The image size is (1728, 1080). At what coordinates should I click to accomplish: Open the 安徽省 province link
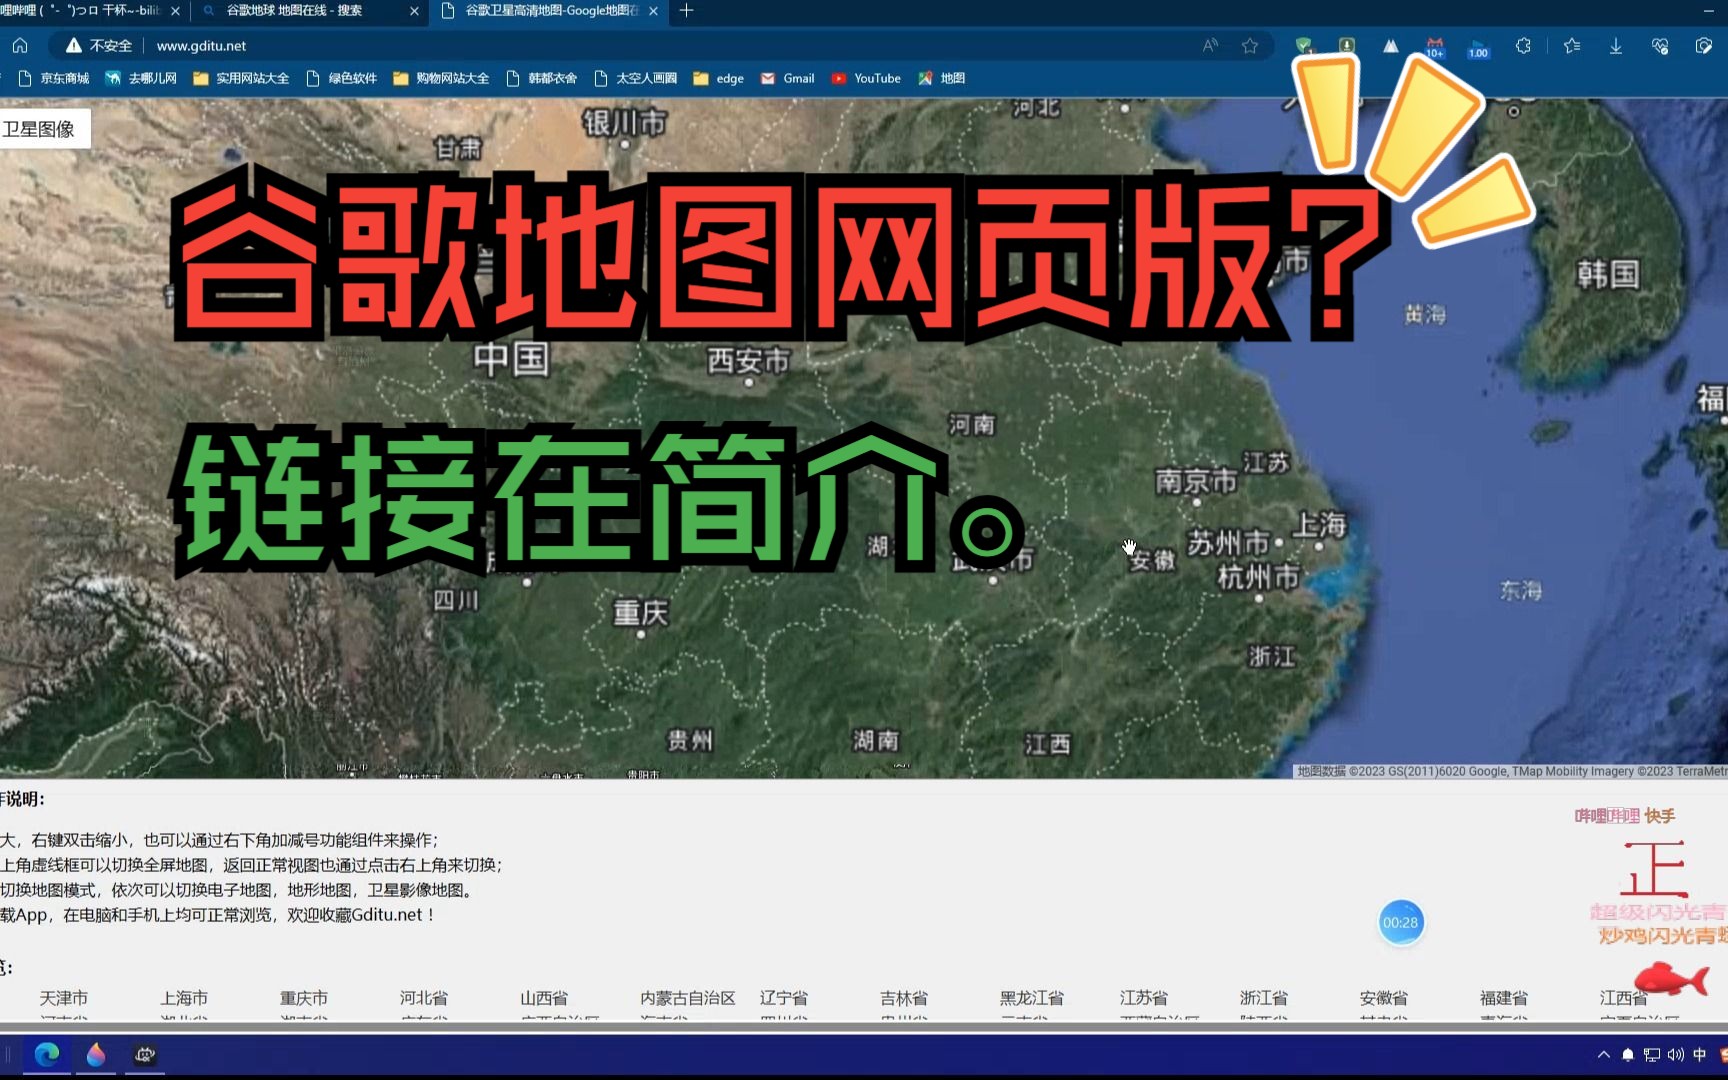click(1384, 998)
